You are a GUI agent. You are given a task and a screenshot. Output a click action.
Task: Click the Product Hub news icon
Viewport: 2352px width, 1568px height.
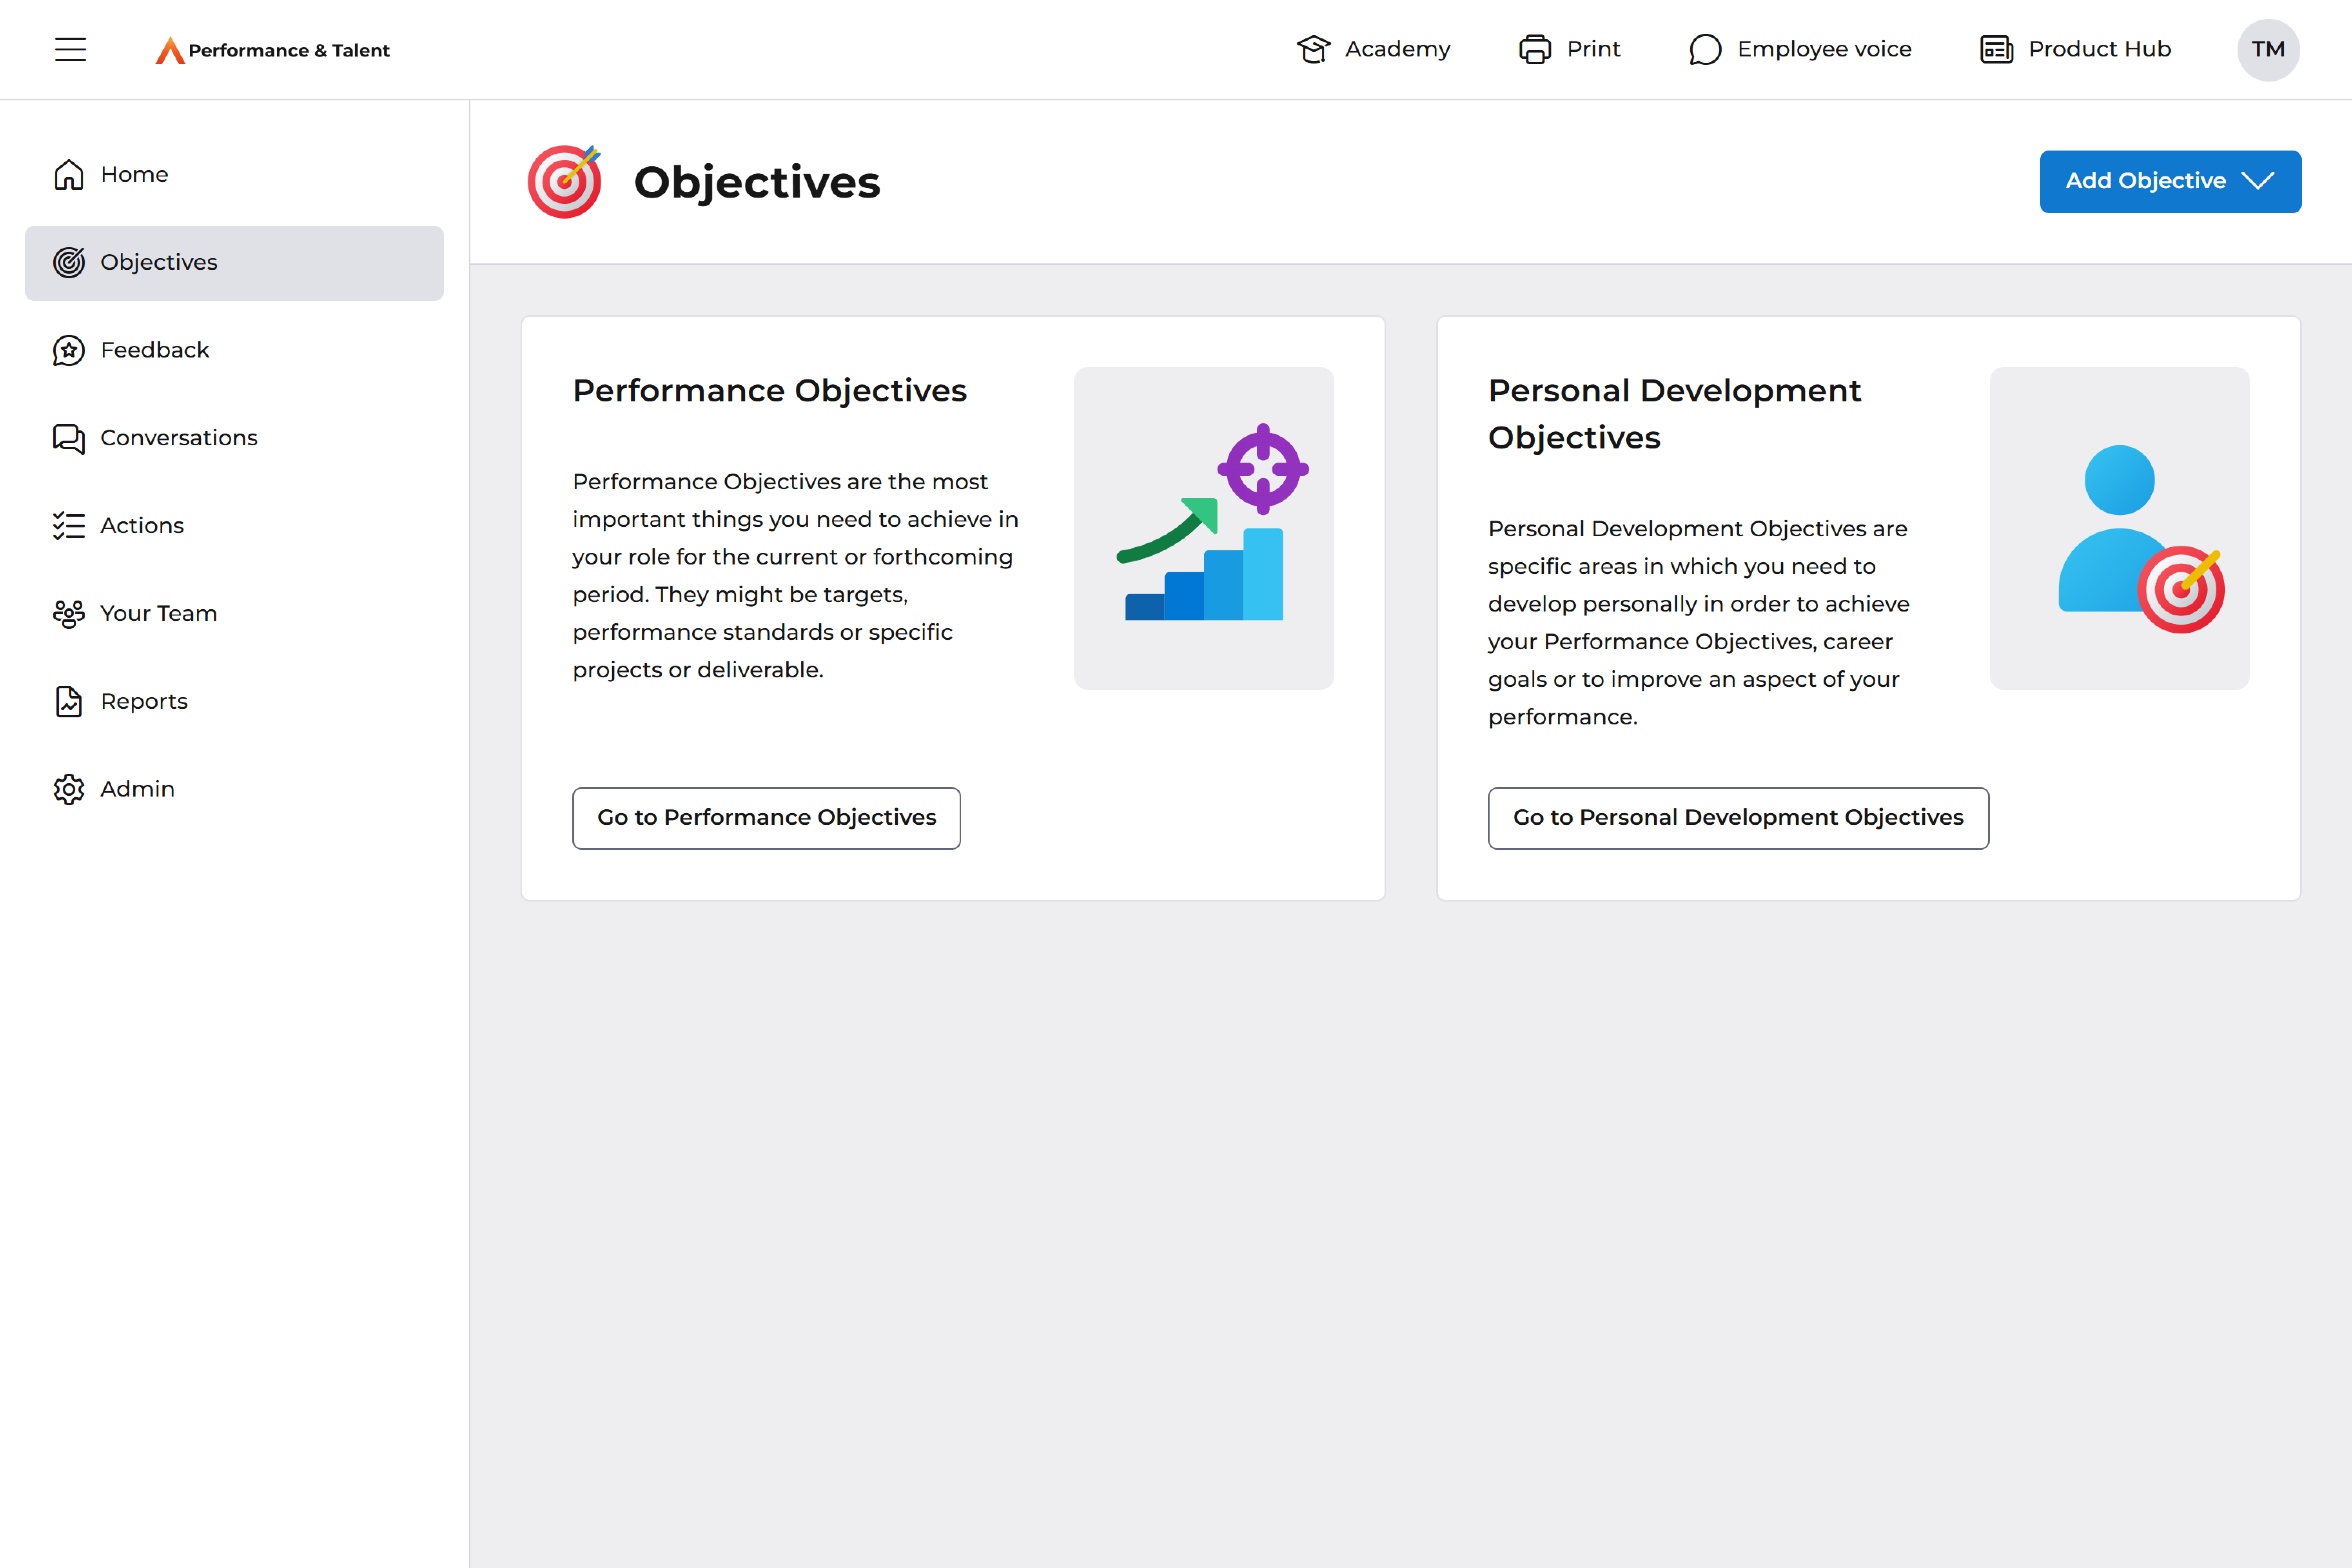click(x=1996, y=49)
